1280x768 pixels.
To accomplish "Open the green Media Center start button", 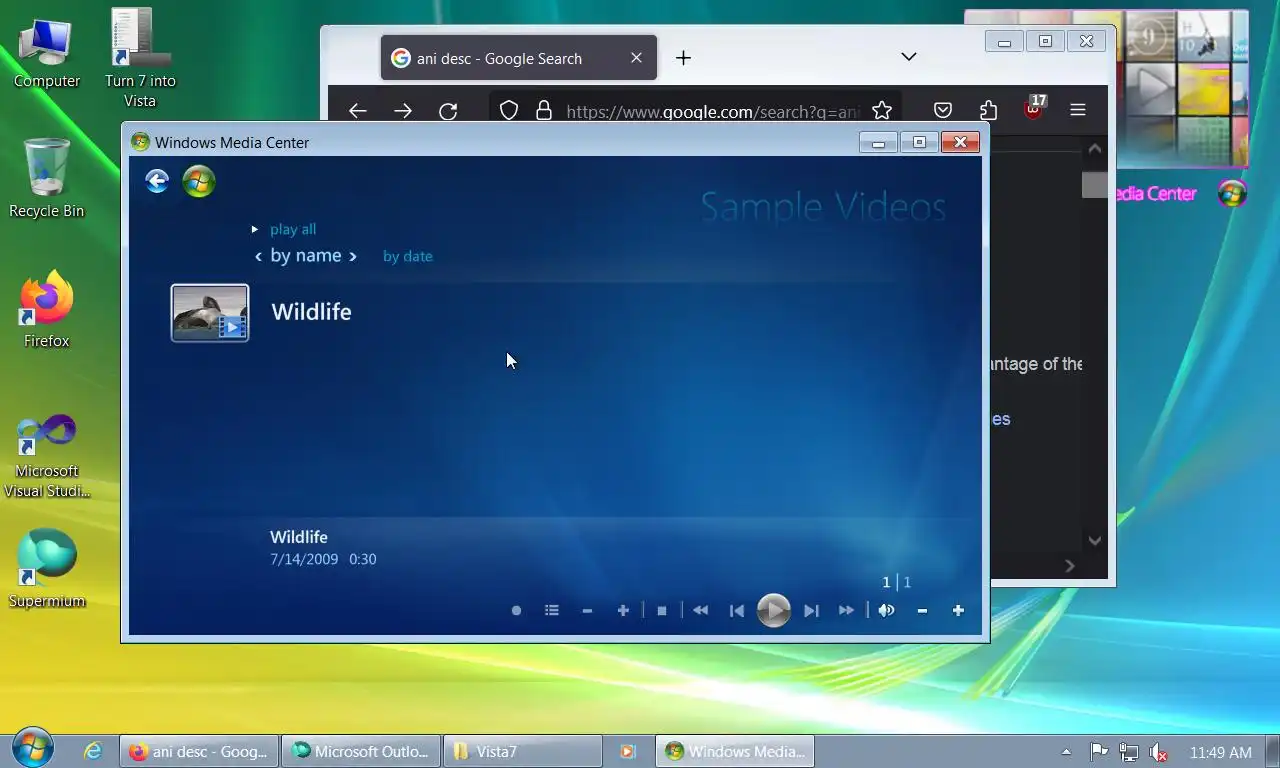I will pos(199,181).
